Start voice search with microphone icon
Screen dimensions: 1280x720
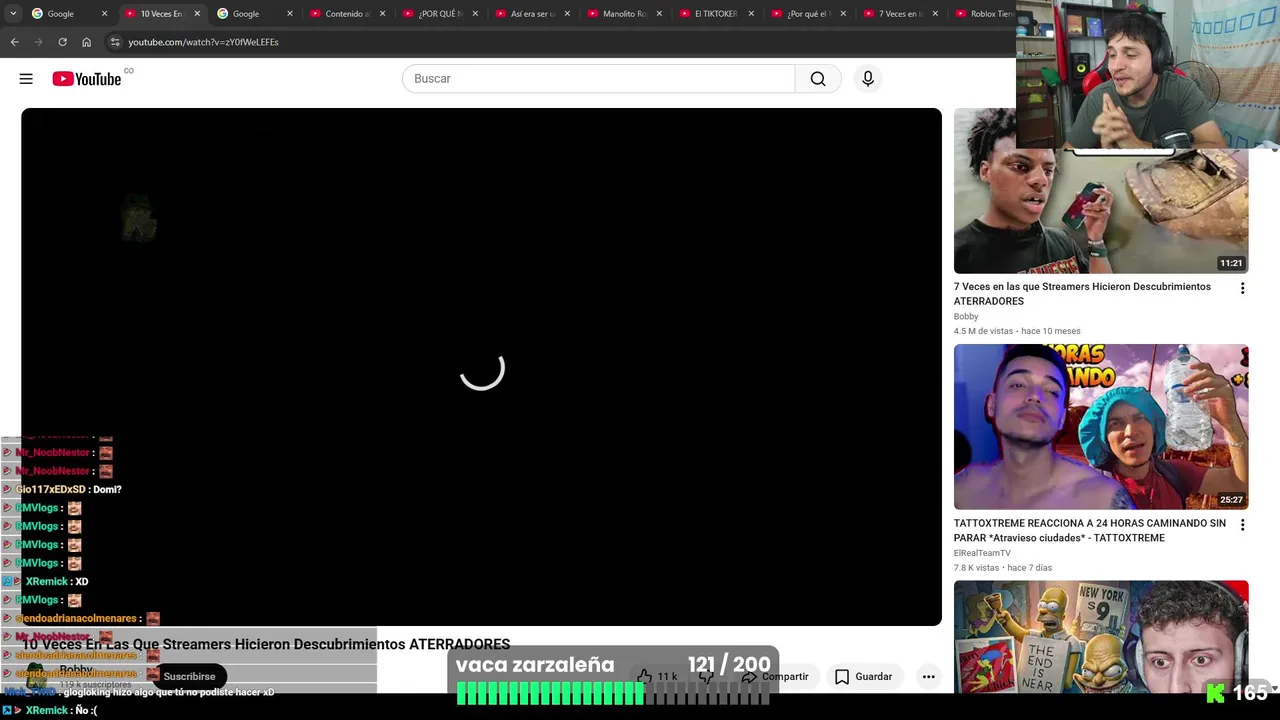(x=868, y=79)
